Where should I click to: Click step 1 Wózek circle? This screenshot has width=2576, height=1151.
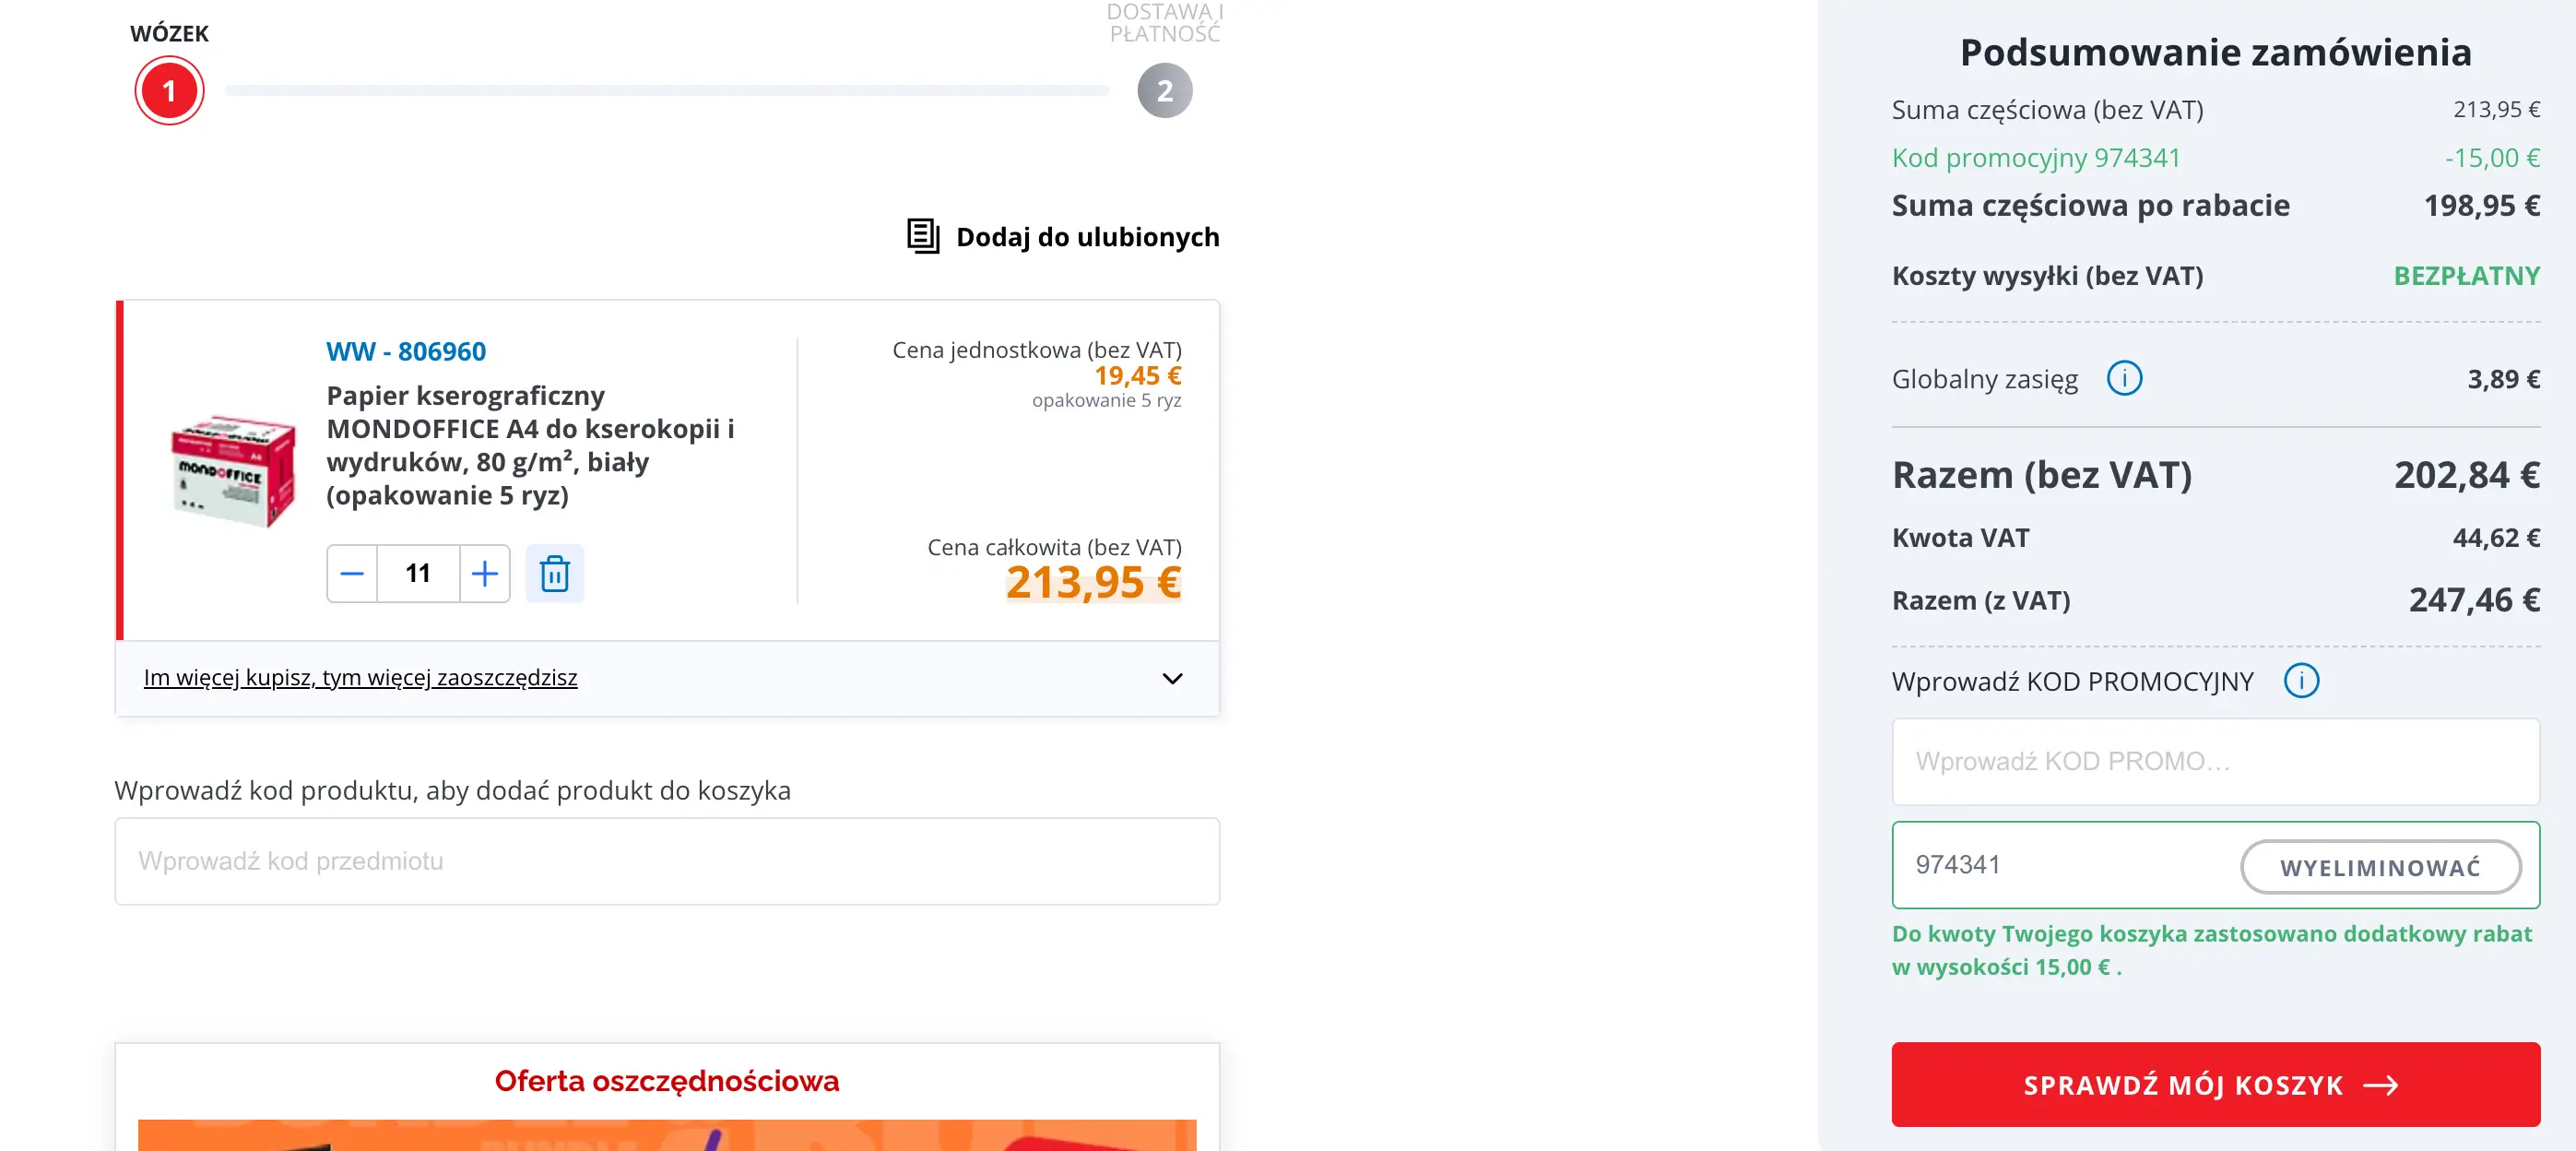pos(169,91)
